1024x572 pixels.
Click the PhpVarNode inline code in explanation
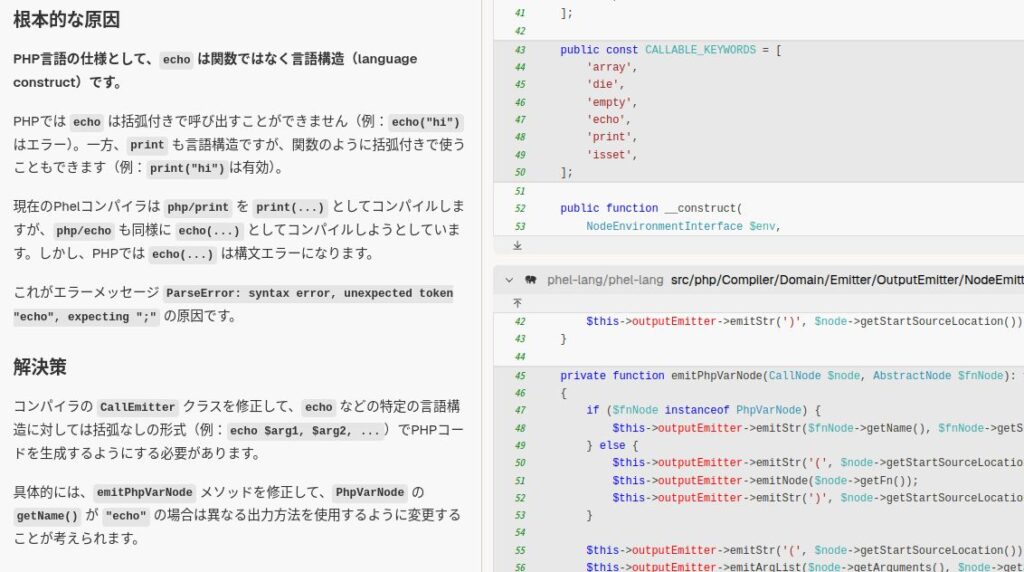[x=370, y=493]
